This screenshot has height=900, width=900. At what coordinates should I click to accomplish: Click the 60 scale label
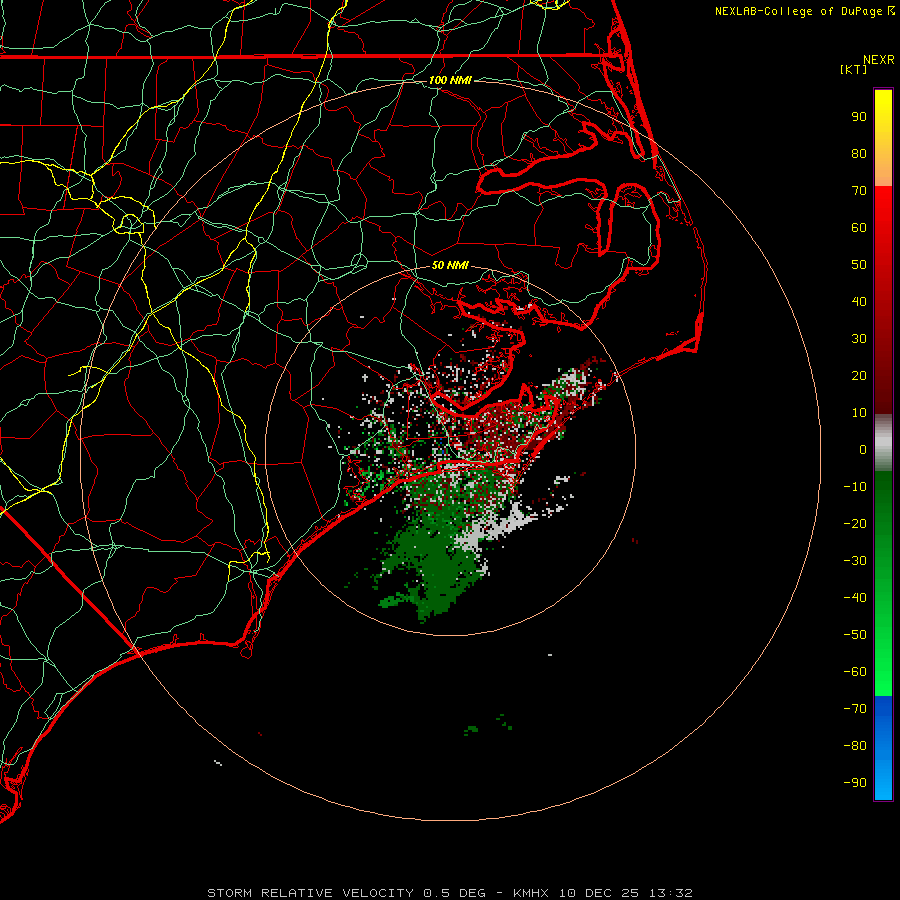[859, 227]
